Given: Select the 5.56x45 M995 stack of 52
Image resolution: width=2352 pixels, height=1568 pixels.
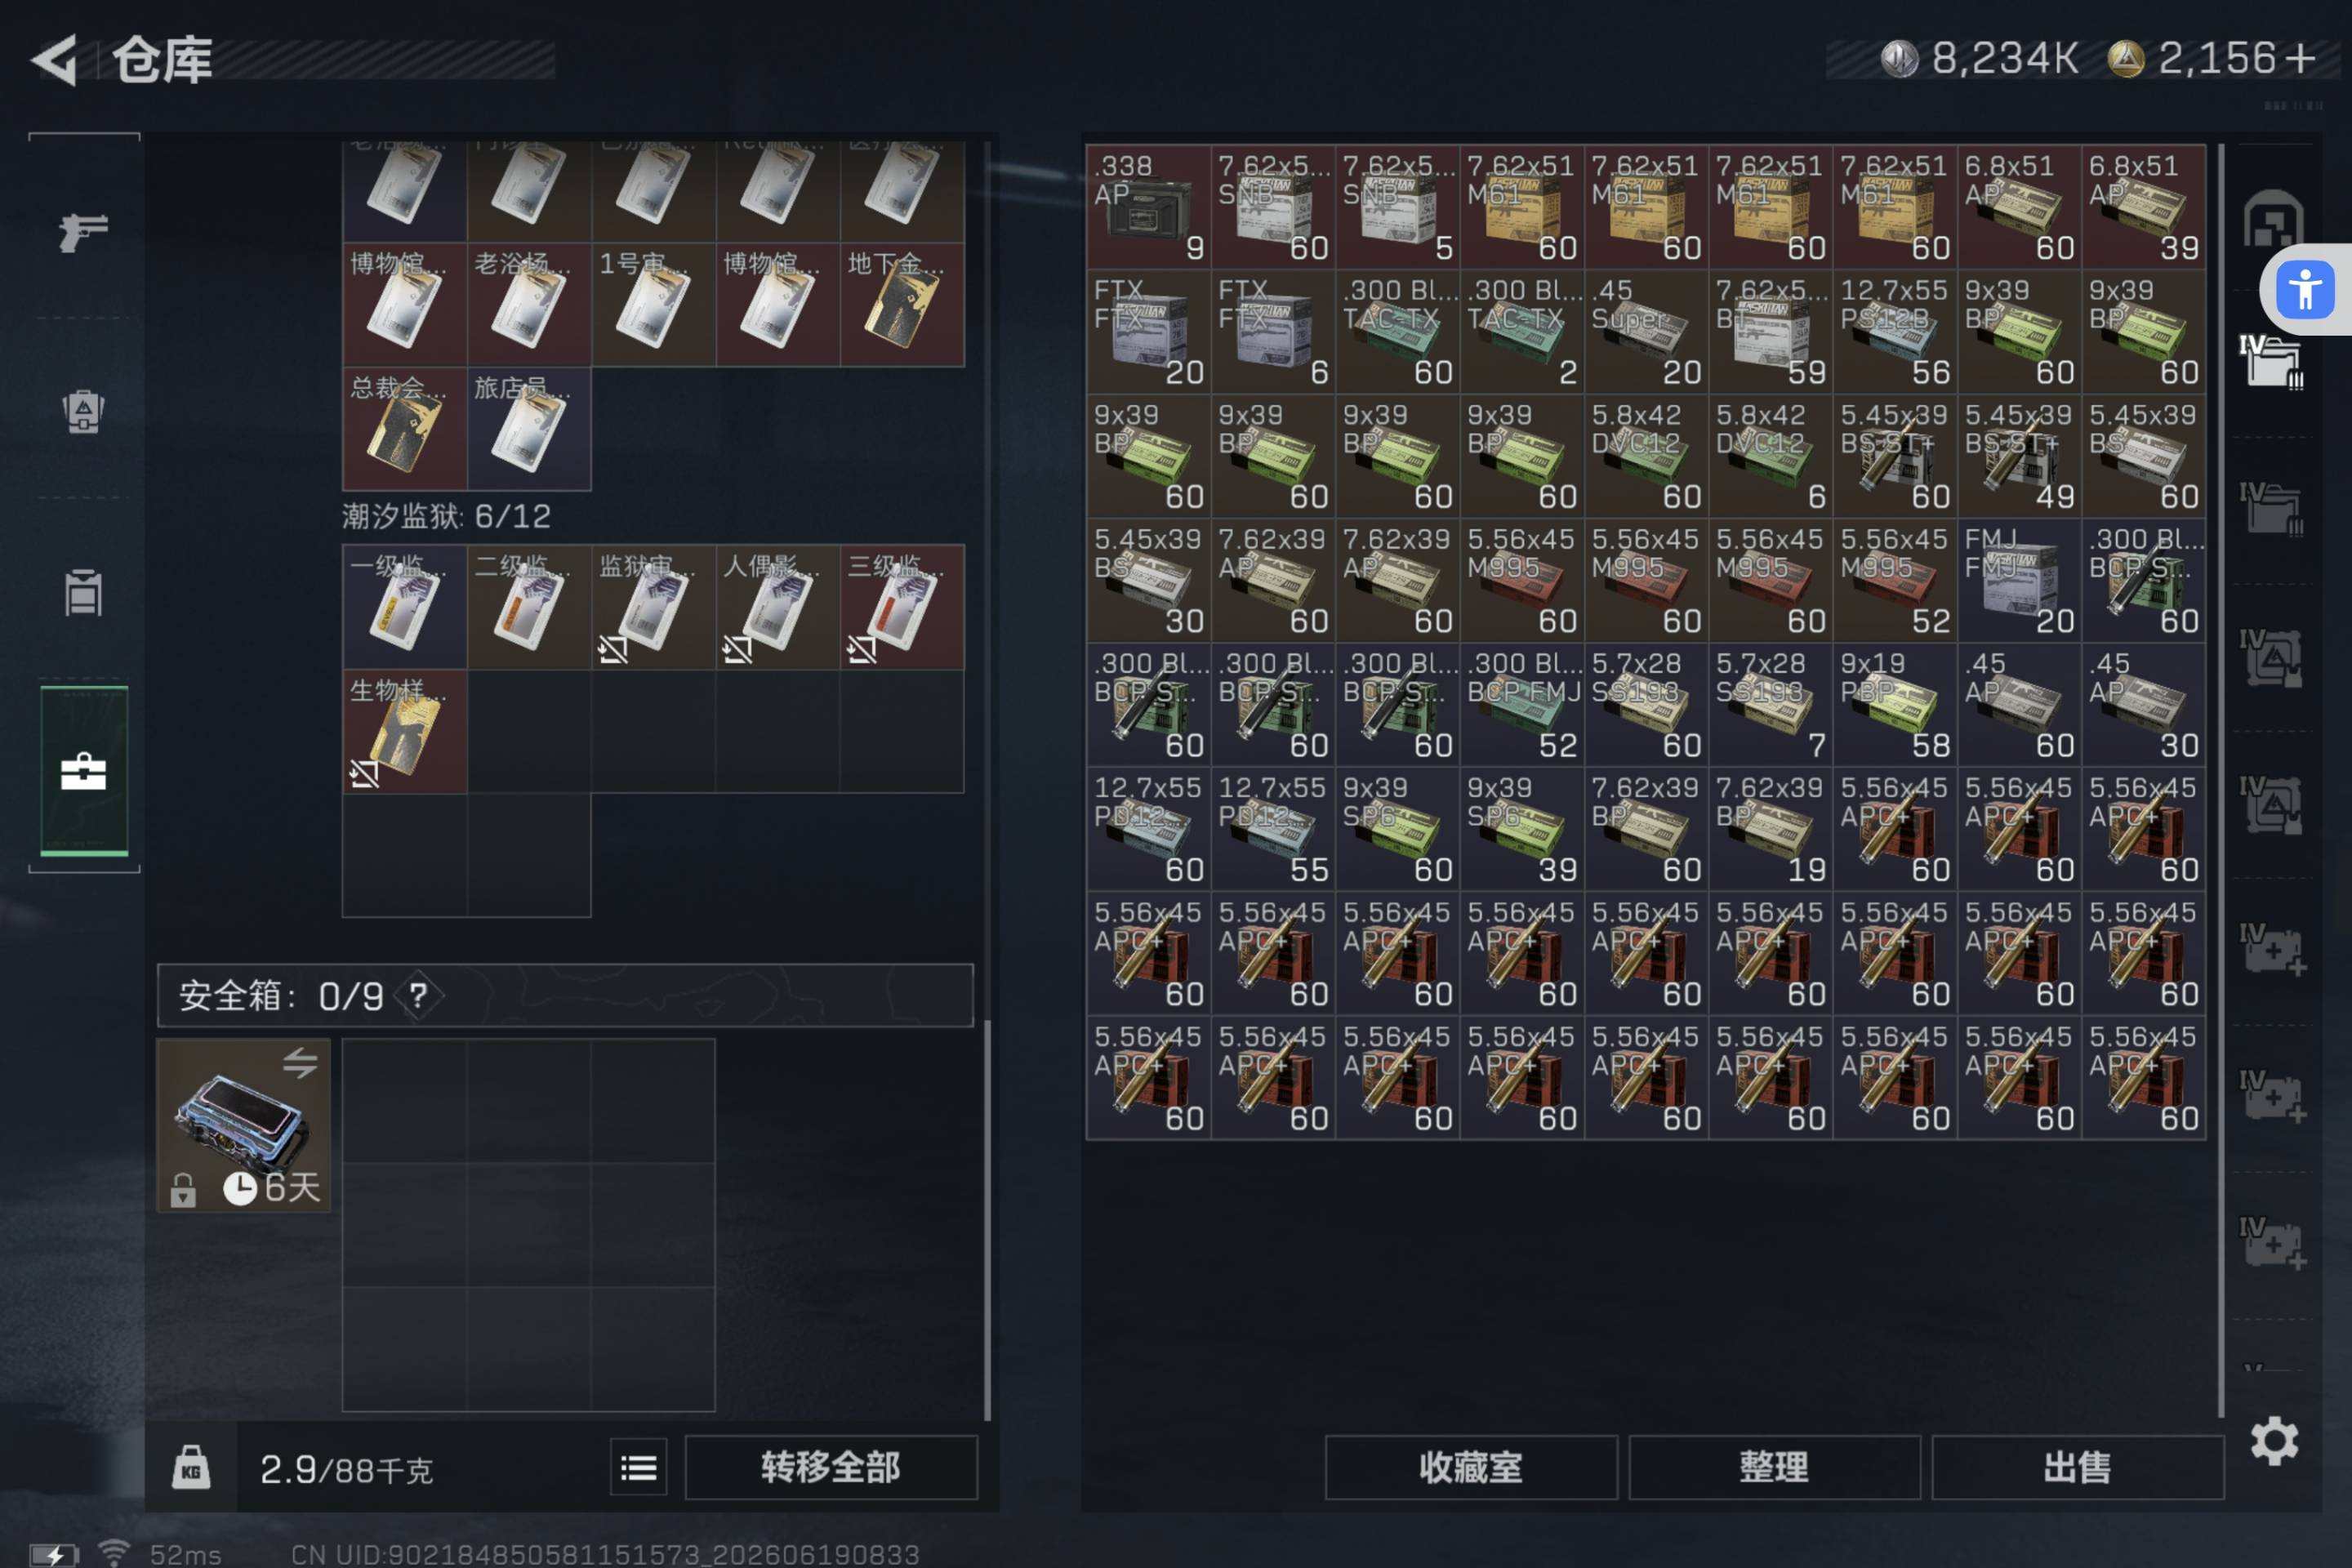Looking at the screenshot, I should tap(1895, 580).
